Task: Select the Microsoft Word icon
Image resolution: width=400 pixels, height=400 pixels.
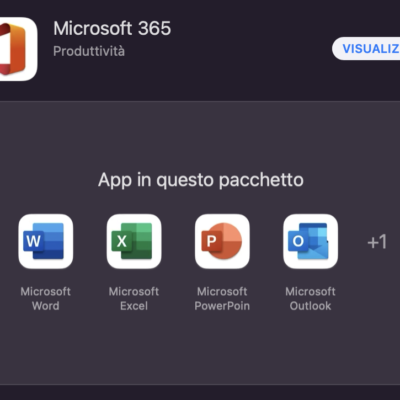Action: 46,241
